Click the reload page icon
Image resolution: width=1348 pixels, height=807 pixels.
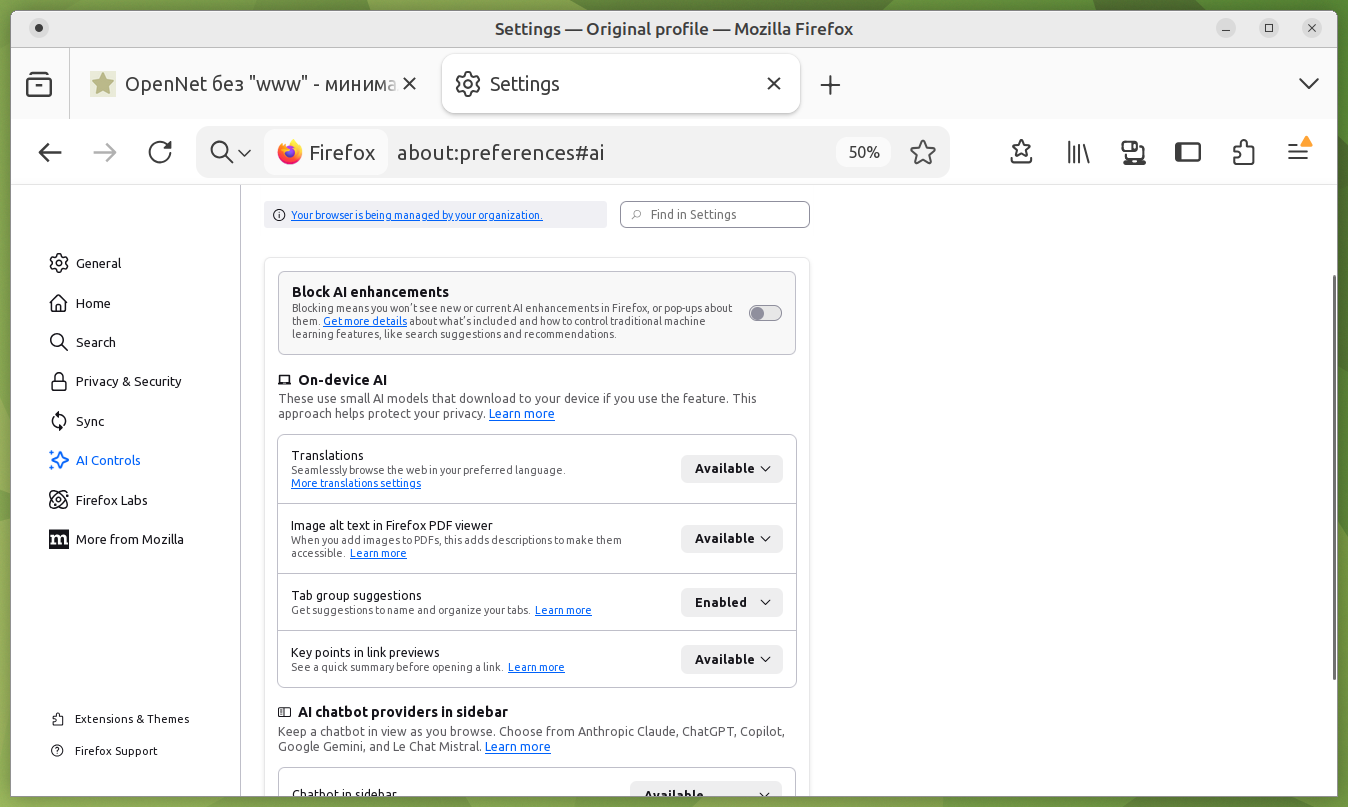click(160, 152)
